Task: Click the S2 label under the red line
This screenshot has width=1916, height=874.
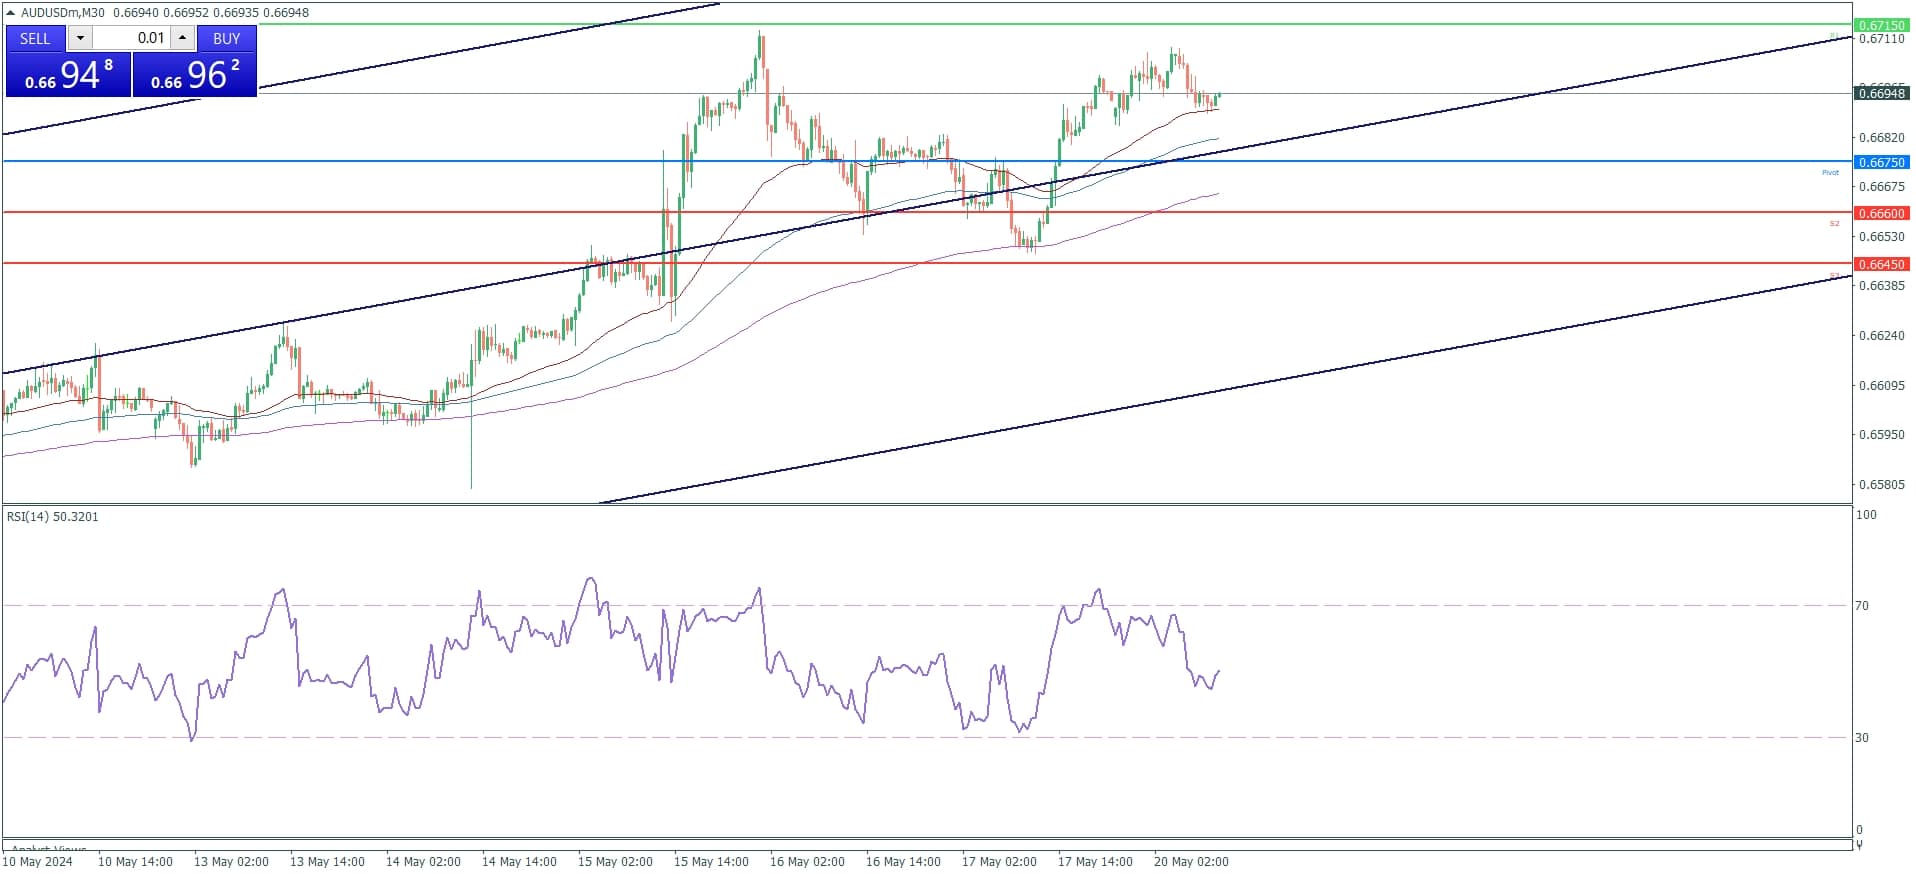Action: click(x=1834, y=224)
